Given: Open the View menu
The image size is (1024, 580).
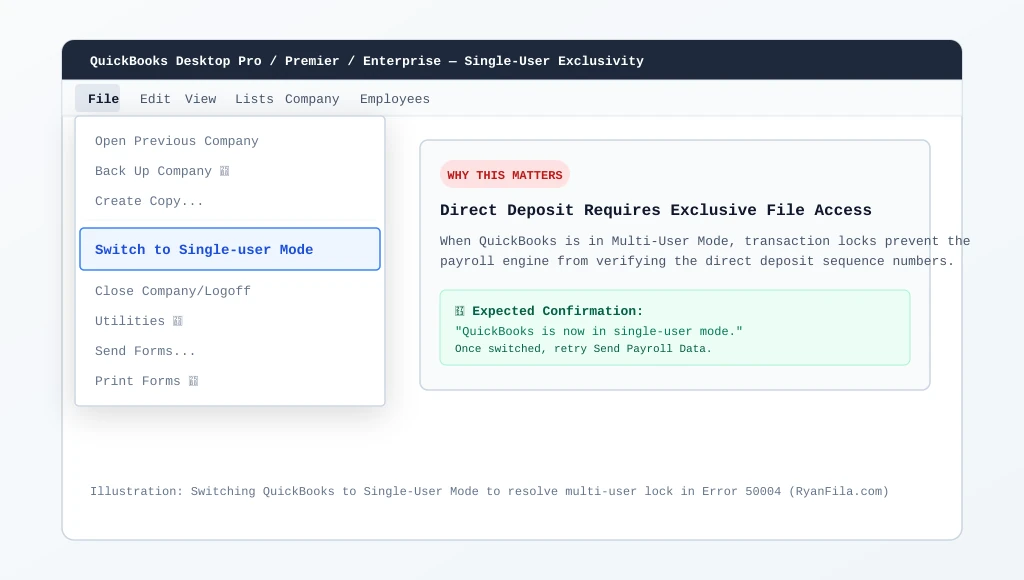Looking at the screenshot, I should tap(200, 99).
